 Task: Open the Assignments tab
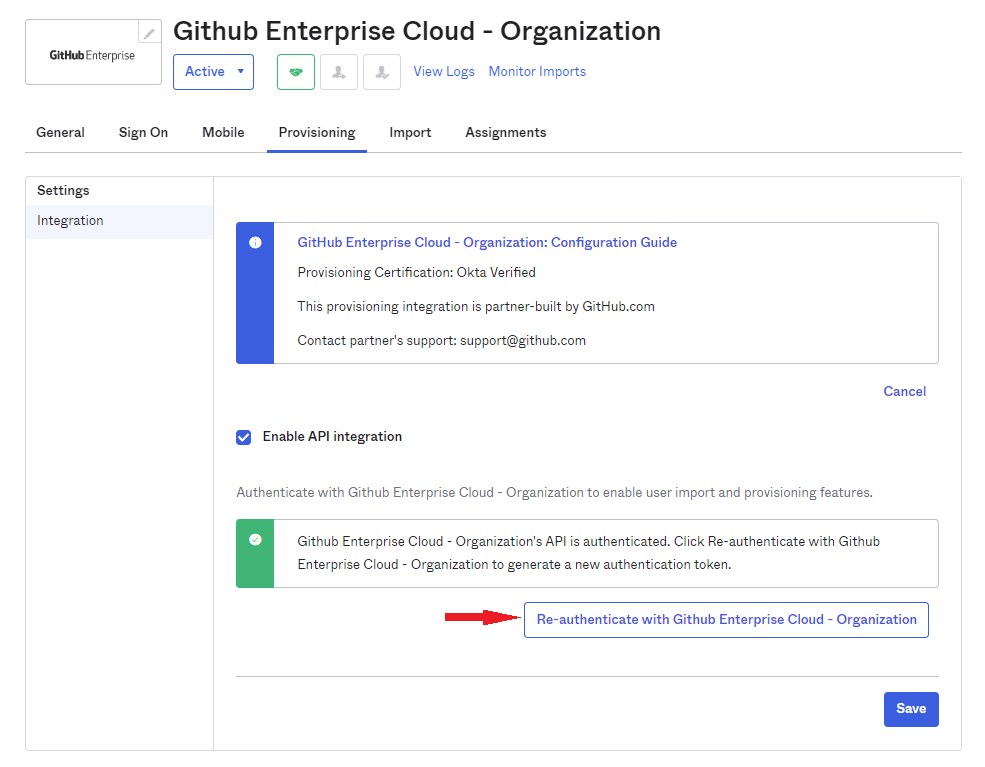(x=505, y=132)
